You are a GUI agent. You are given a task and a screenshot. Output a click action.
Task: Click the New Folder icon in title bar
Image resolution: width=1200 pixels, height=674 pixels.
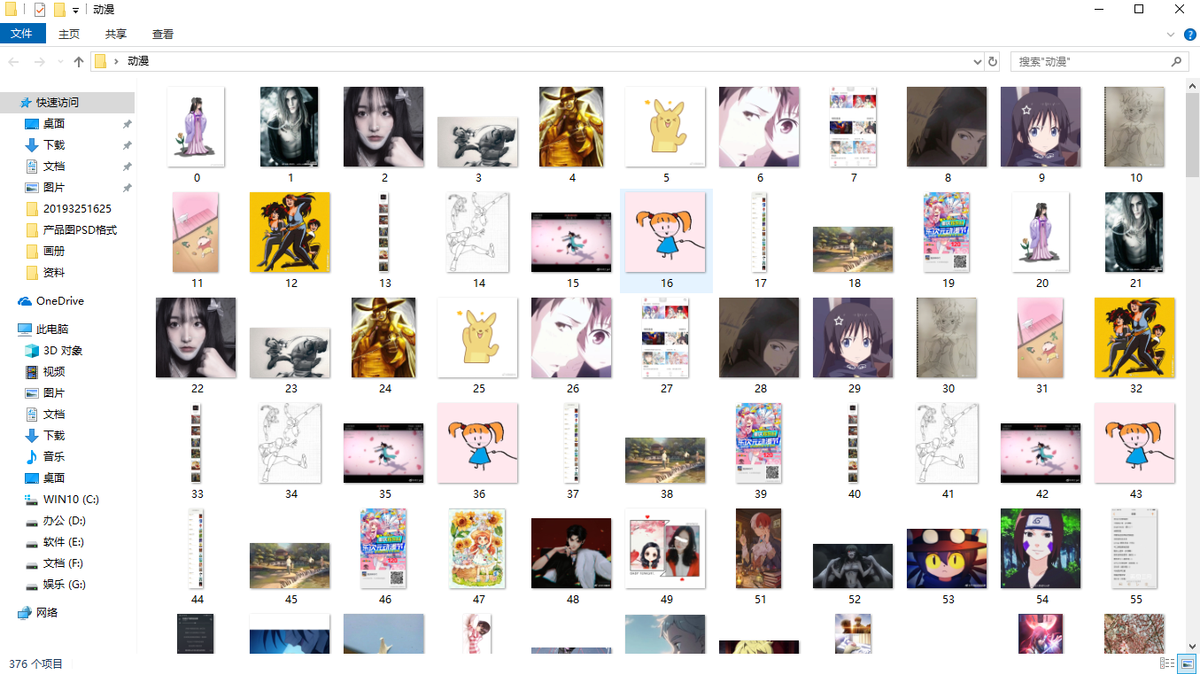[x=59, y=9]
